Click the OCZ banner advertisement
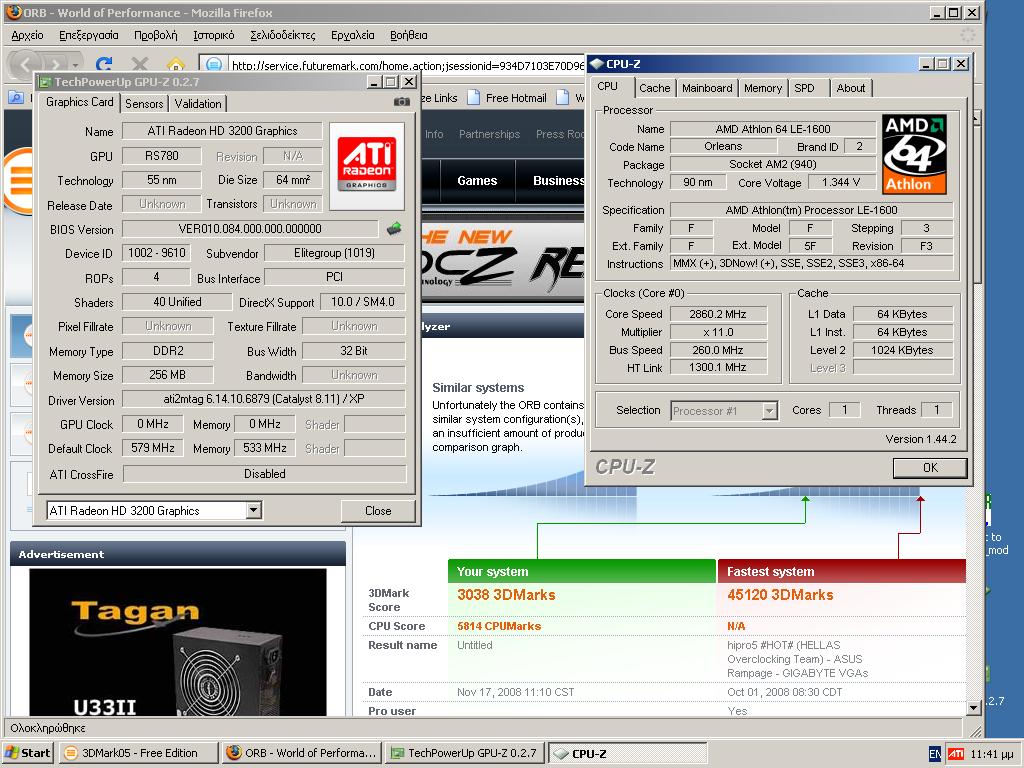The height and width of the screenshot is (768, 1024). [503, 261]
